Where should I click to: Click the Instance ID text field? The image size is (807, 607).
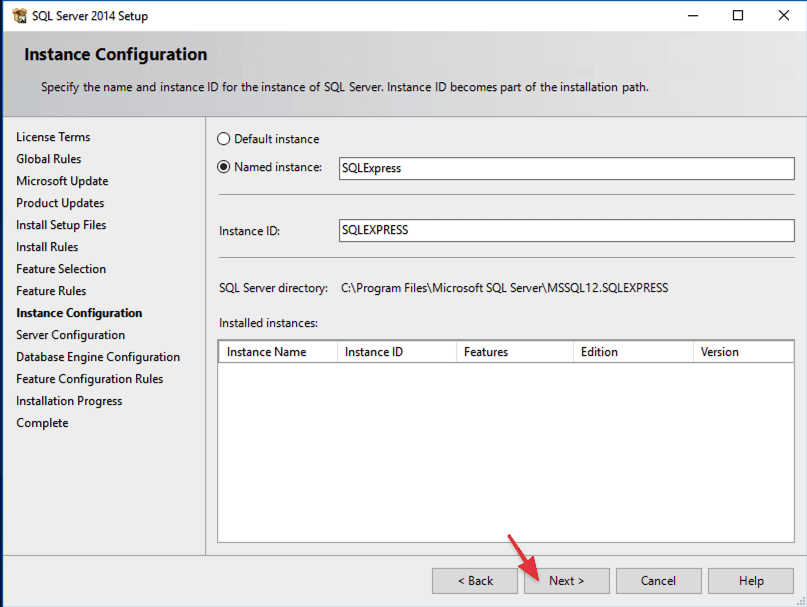[566, 230]
